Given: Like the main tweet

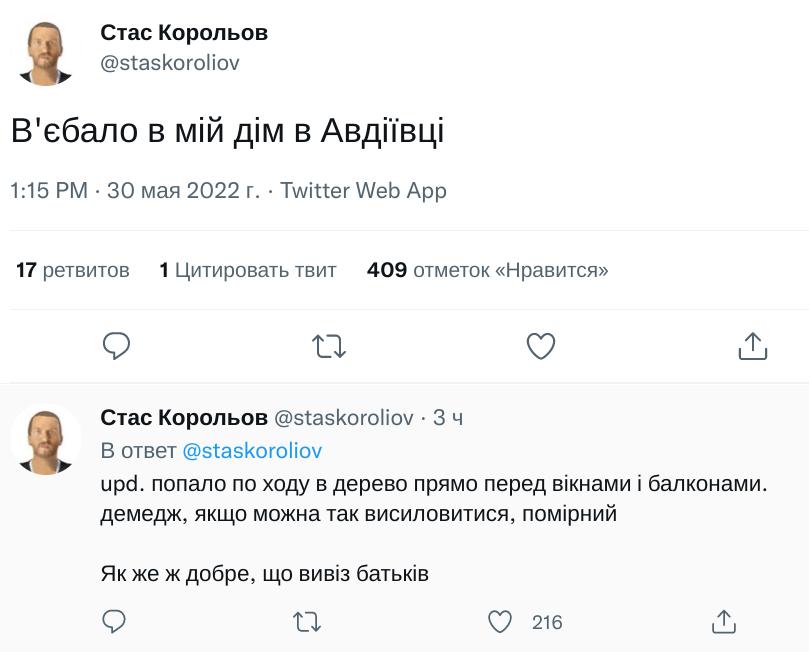Looking at the screenshot, I should (x=541, y=346).
